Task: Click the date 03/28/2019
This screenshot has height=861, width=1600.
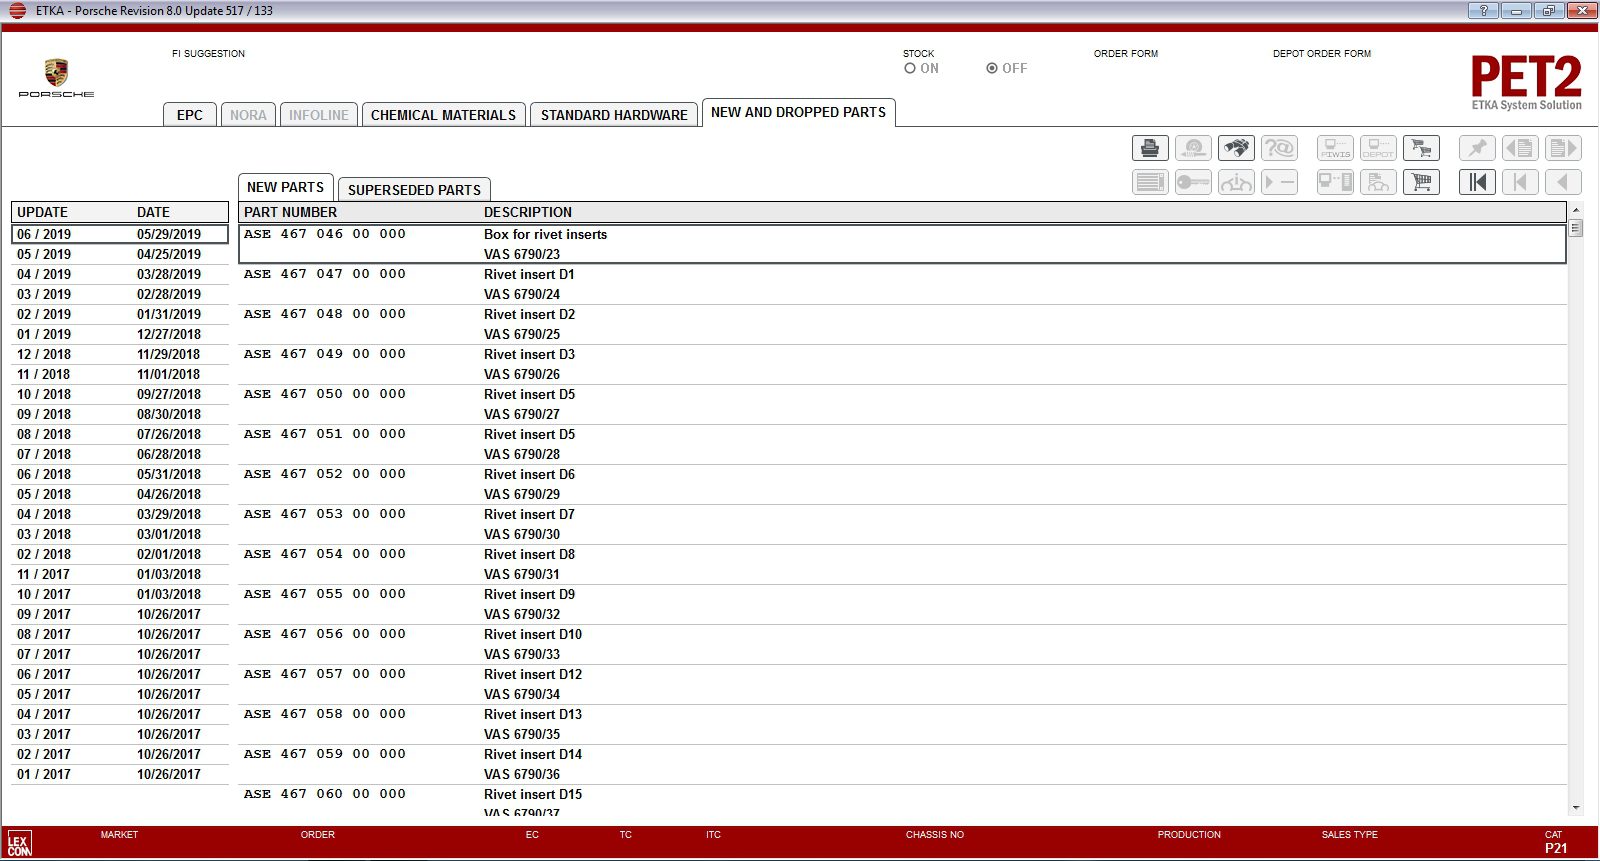Action: 169,274
